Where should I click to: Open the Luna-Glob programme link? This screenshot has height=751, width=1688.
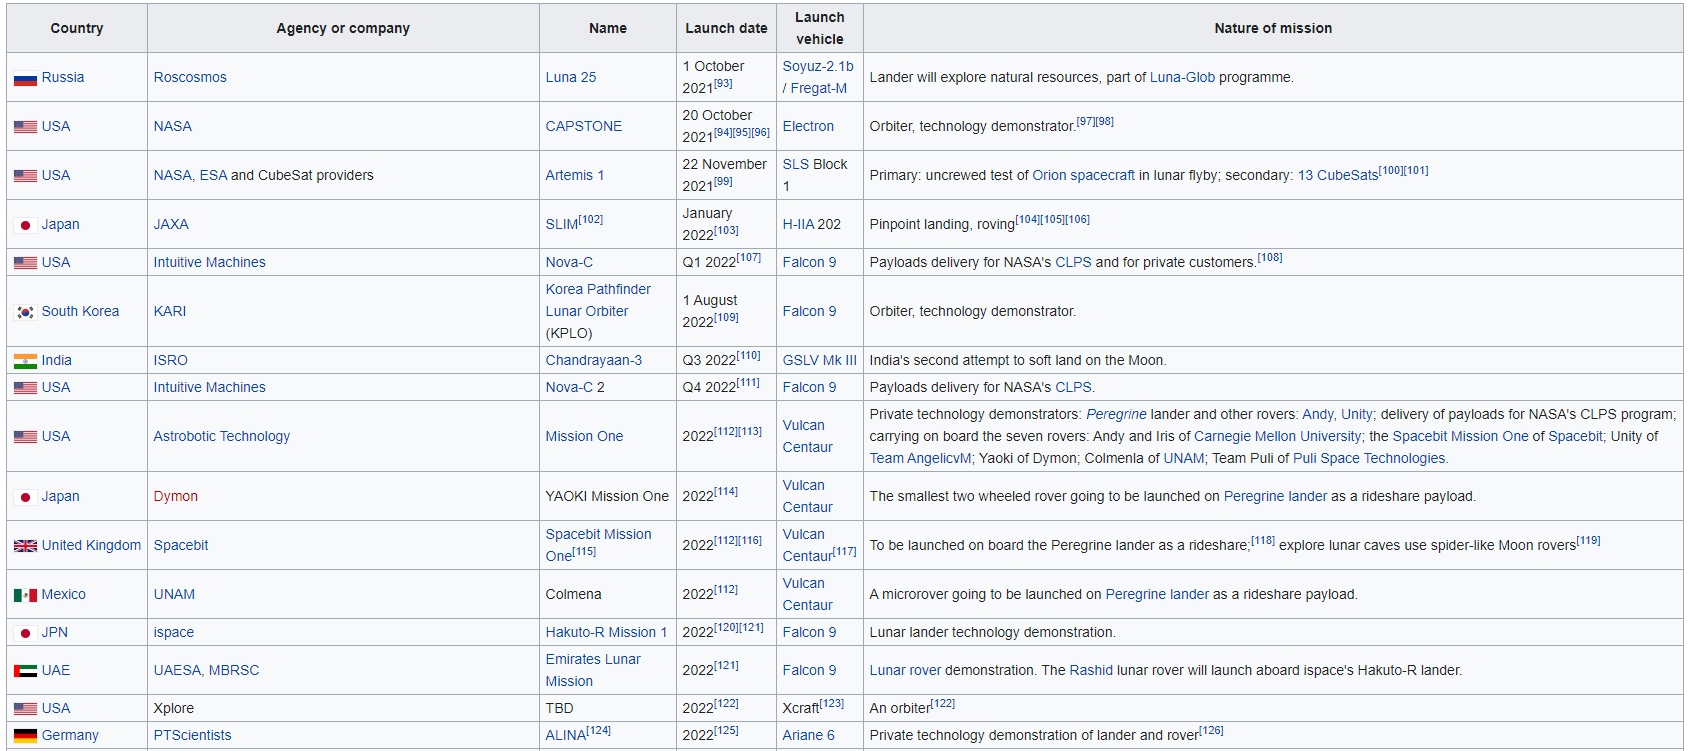point(1182,77)
